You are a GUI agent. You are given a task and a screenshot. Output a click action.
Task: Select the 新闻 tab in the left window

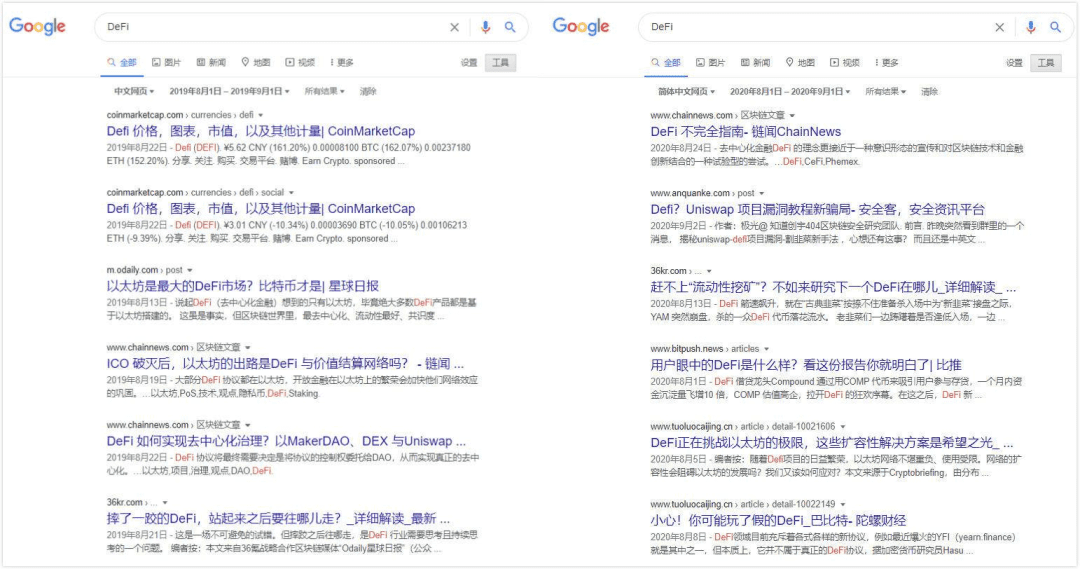click(x=211, y=63)
